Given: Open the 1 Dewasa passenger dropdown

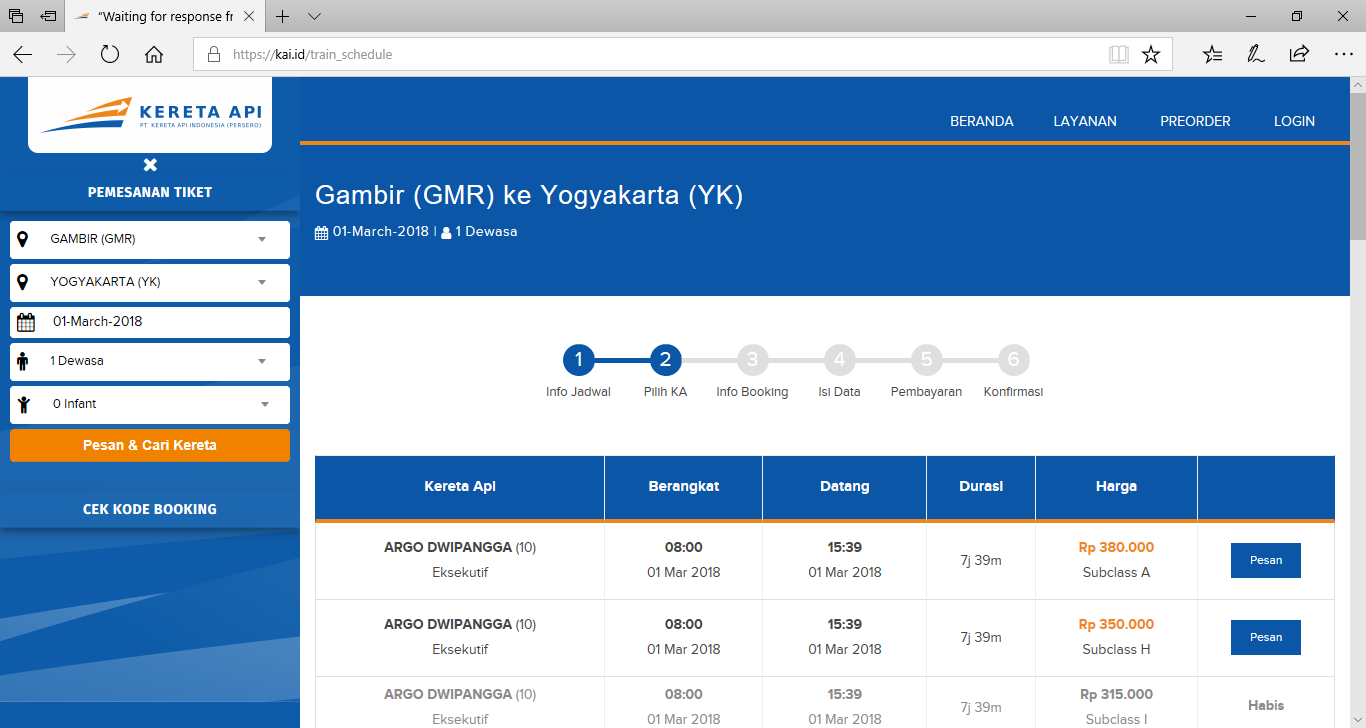Looking at the screenshot, I should (150, 361).
